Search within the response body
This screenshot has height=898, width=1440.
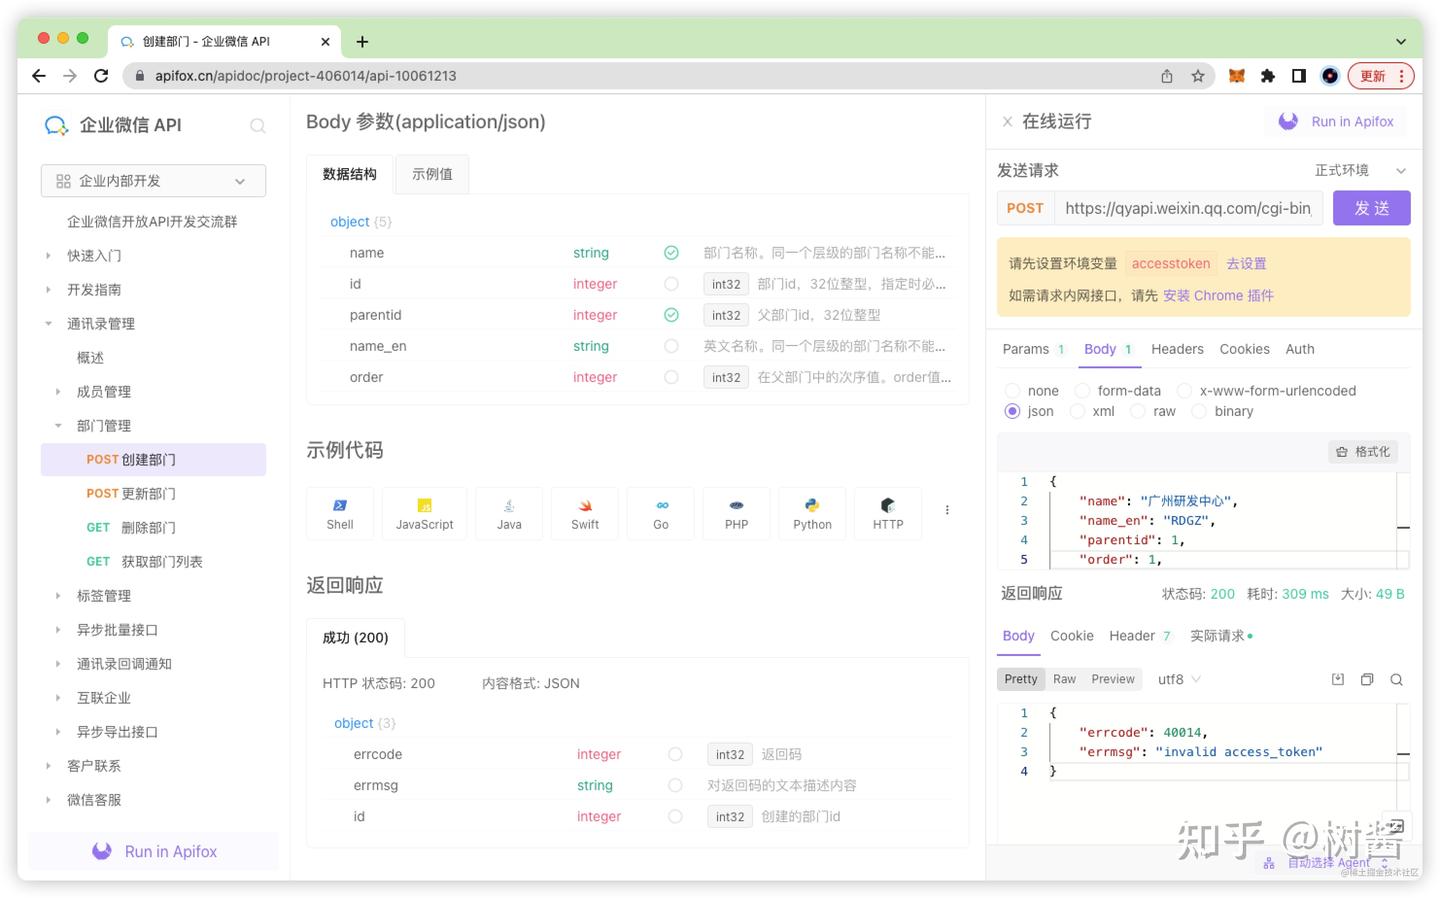(x=1397, y=680)
